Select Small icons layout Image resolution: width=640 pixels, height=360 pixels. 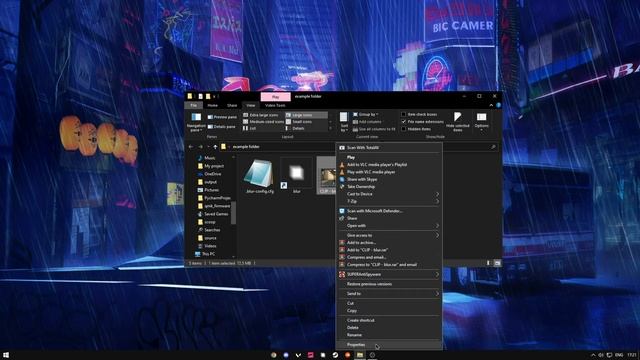coord(299,122)
